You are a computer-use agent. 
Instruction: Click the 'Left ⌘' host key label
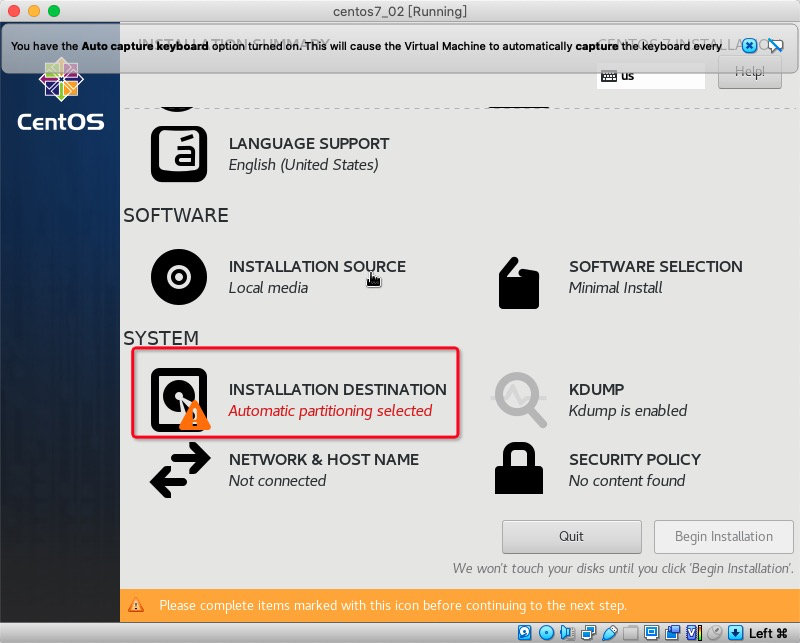click(768, 633)
